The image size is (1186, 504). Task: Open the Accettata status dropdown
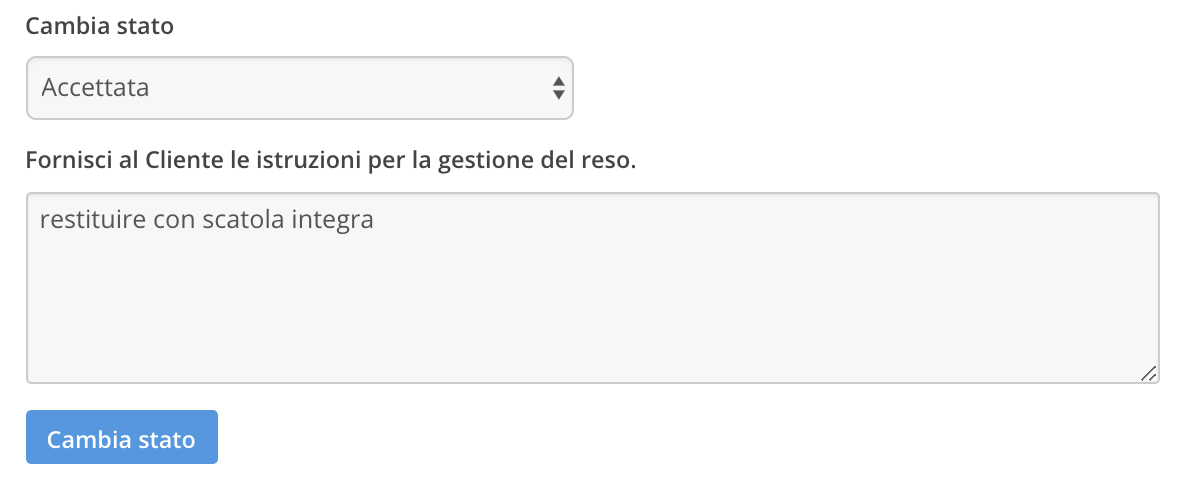[x=299, y=88]
